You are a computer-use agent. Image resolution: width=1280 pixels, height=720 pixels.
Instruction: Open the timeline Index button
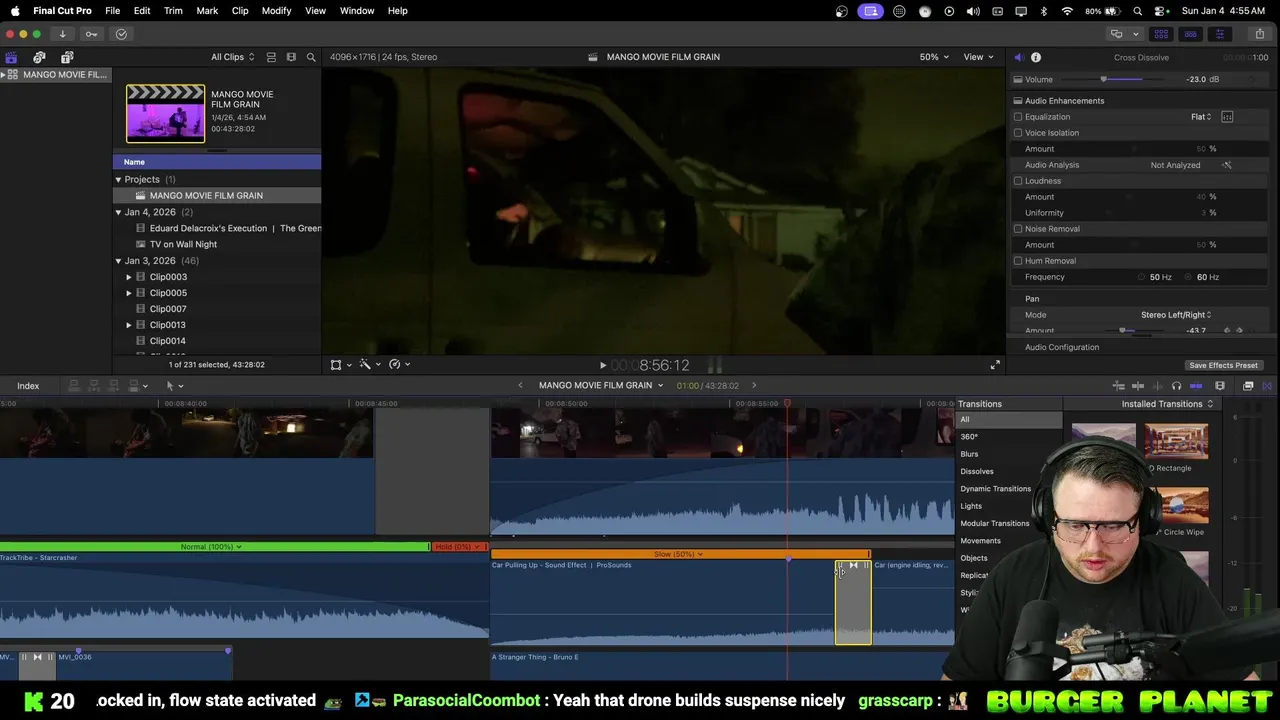coord(28,386)
